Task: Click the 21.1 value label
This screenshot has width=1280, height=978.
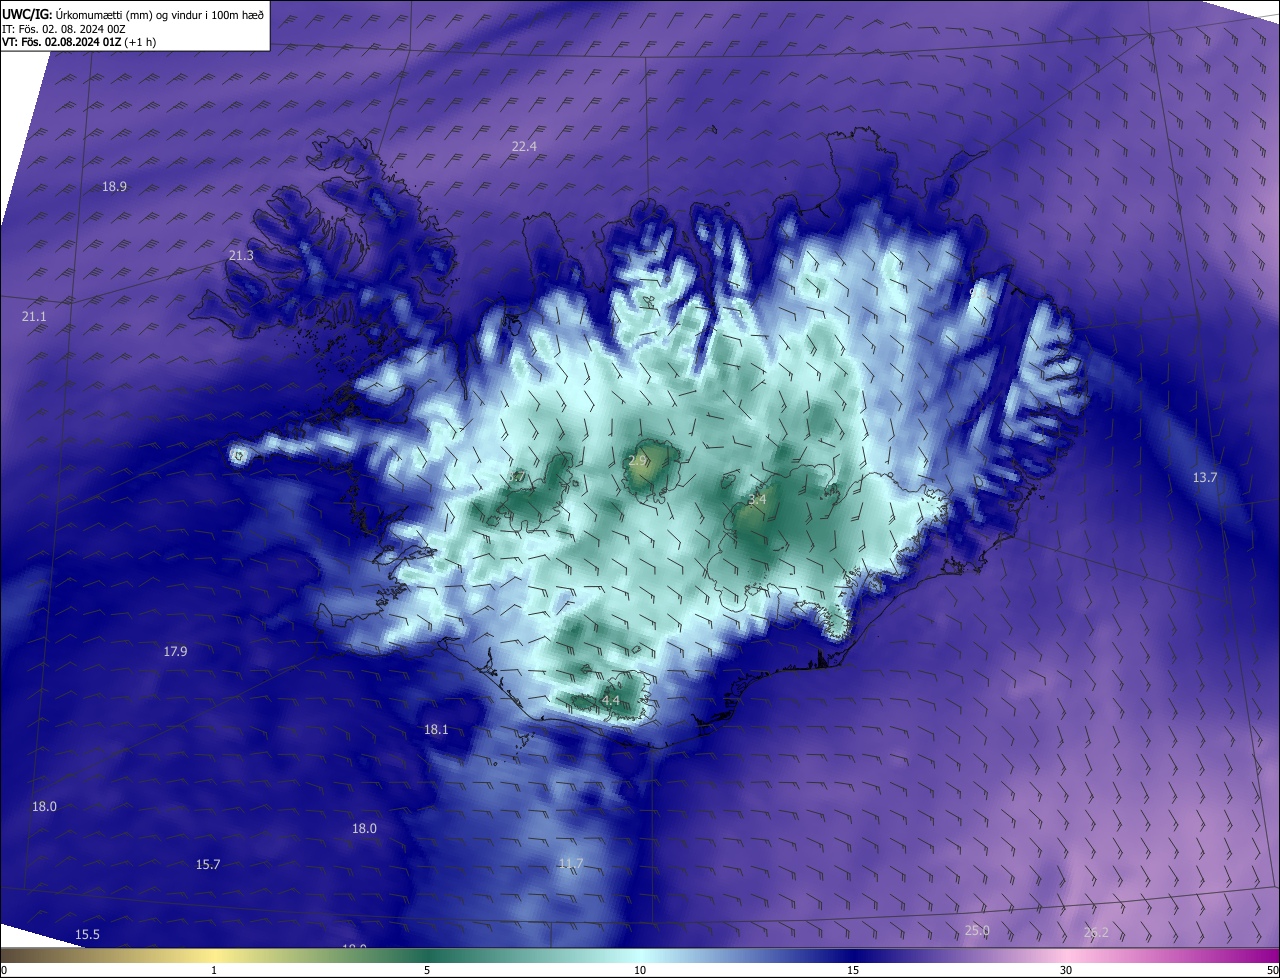Action: (34, 316)
